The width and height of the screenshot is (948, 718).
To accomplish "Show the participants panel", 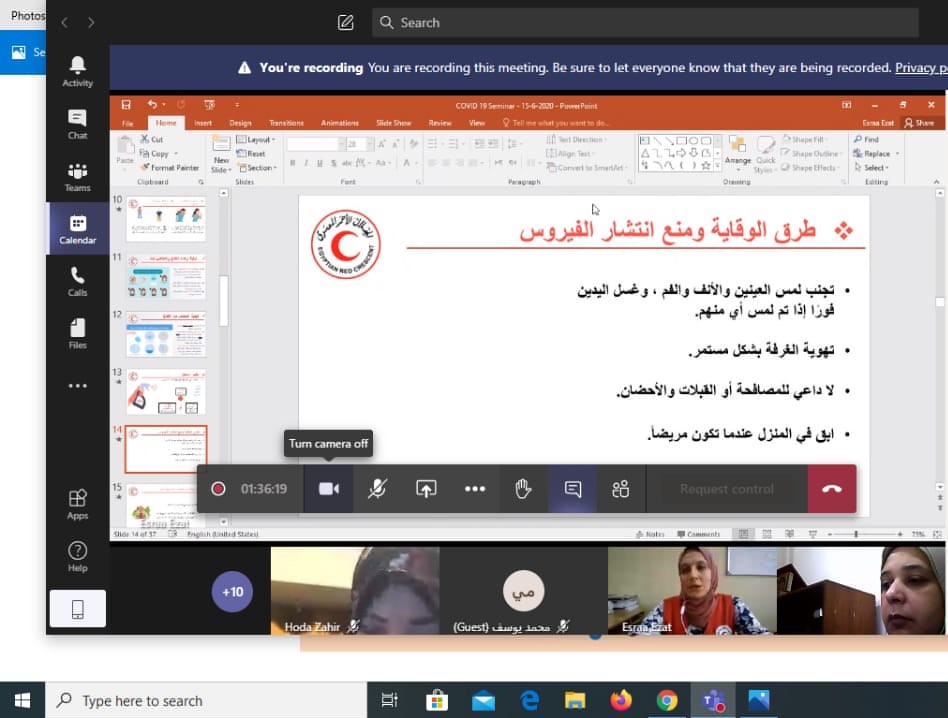I will pos(620,489).
